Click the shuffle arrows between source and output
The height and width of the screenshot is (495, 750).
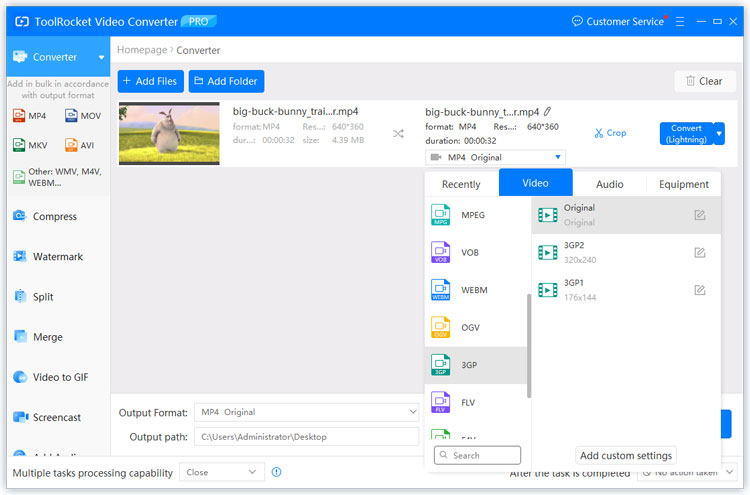pos(398,133)
